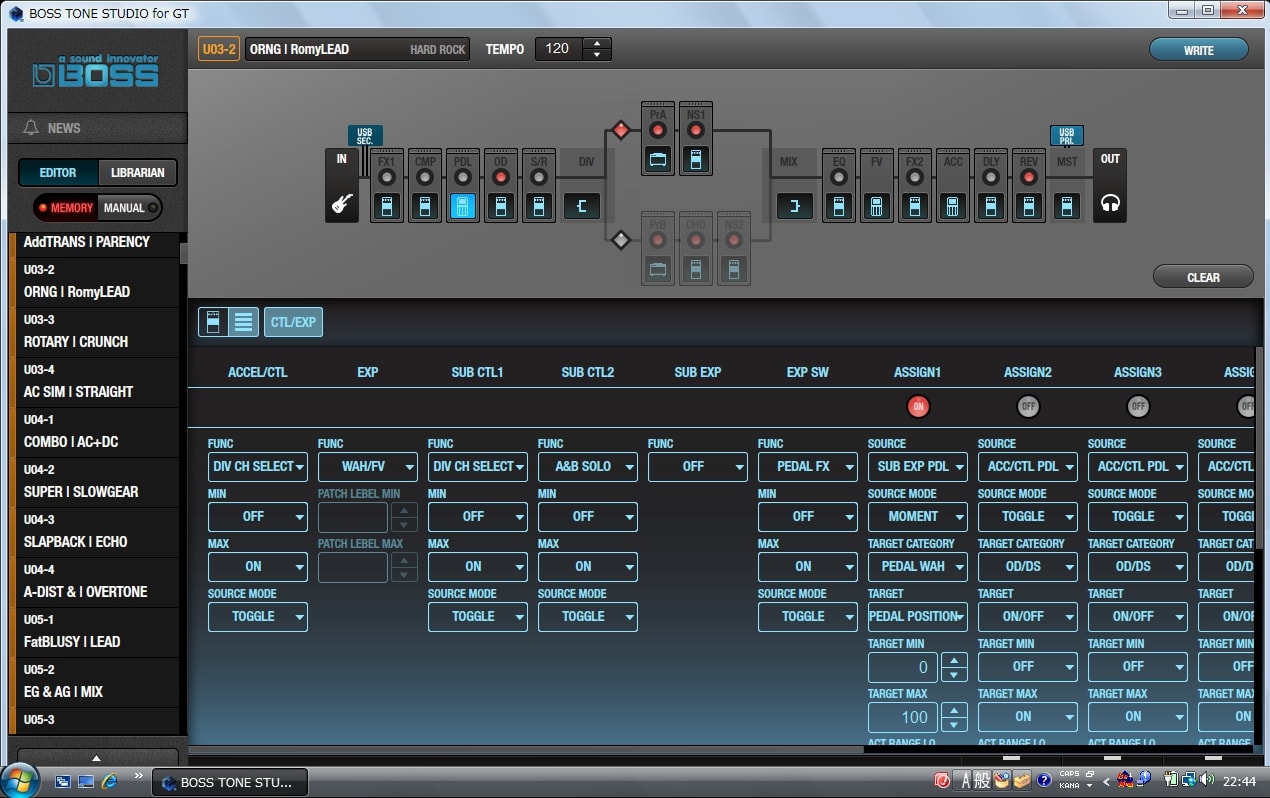Toggle the OD on/off knob
1270x798 pixels.
pyautogui.click(x=501, y=178)
